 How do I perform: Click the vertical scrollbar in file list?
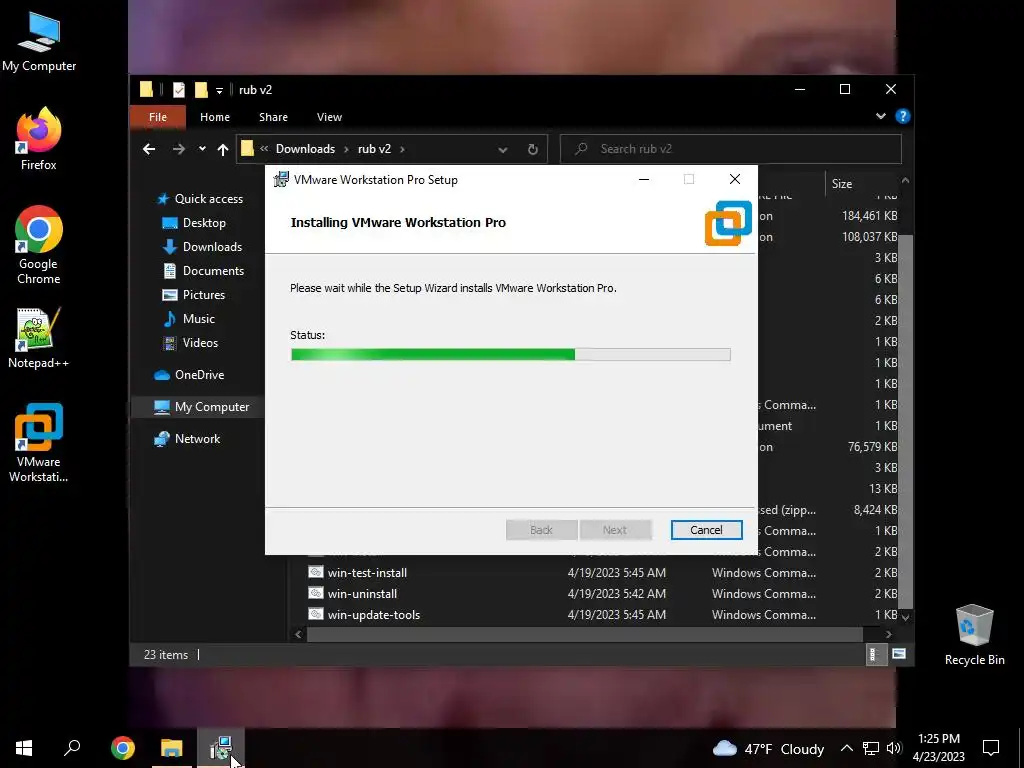[906, 421]
